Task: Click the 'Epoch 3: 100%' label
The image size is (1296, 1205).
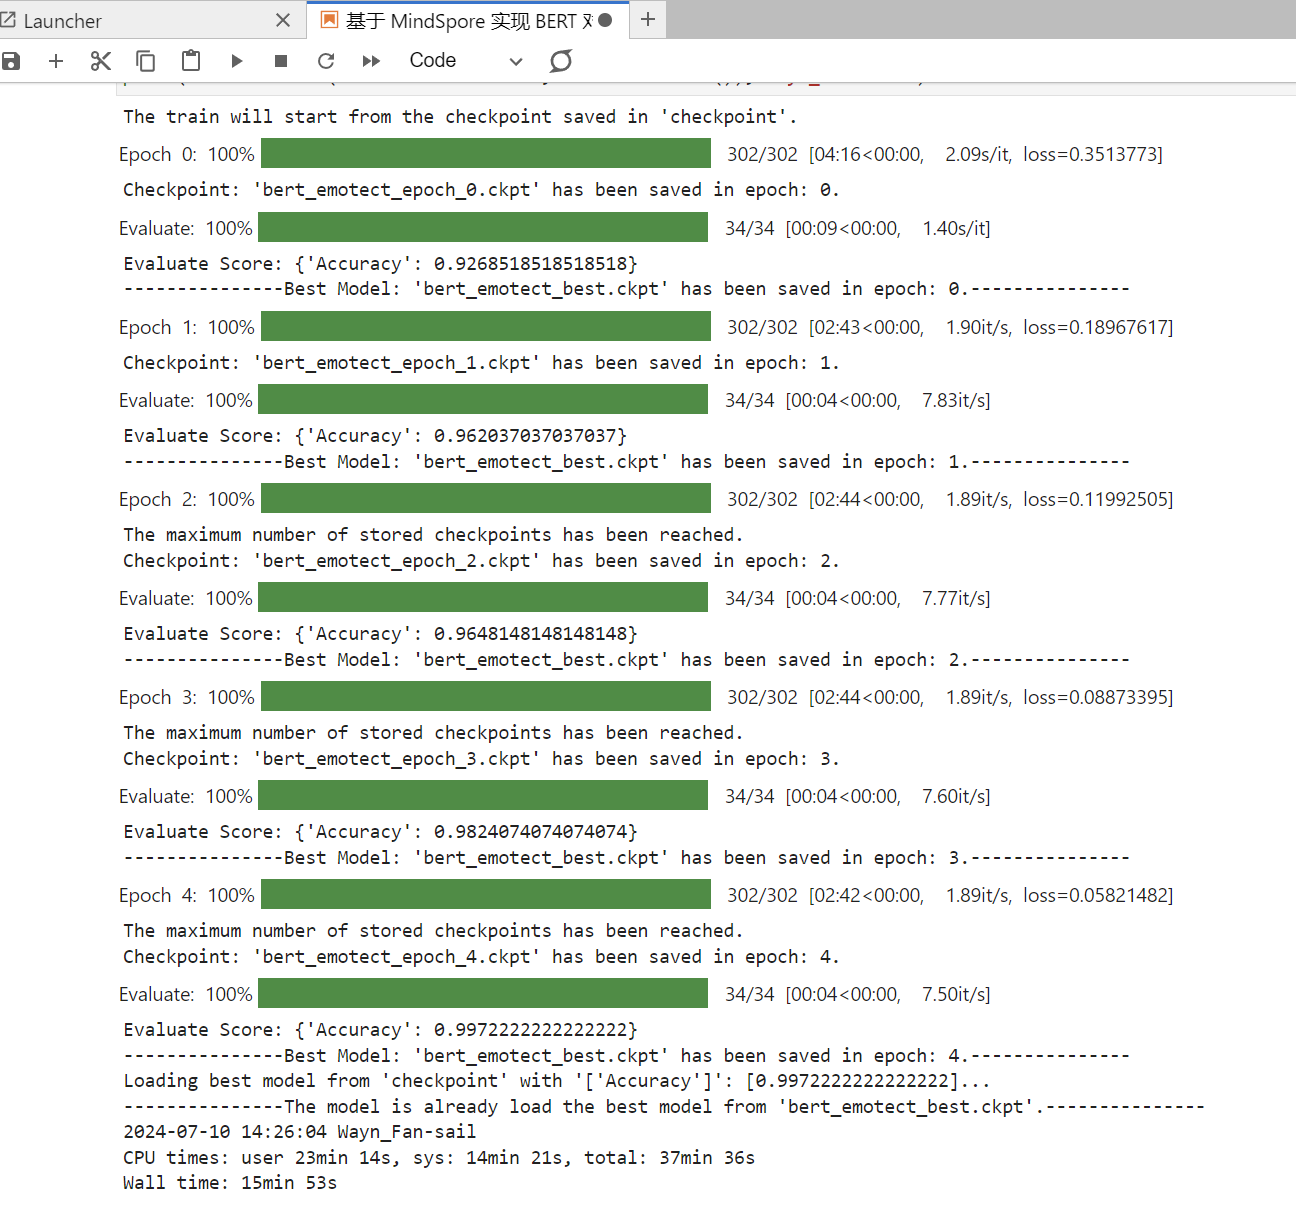Action: coord(187,697)
